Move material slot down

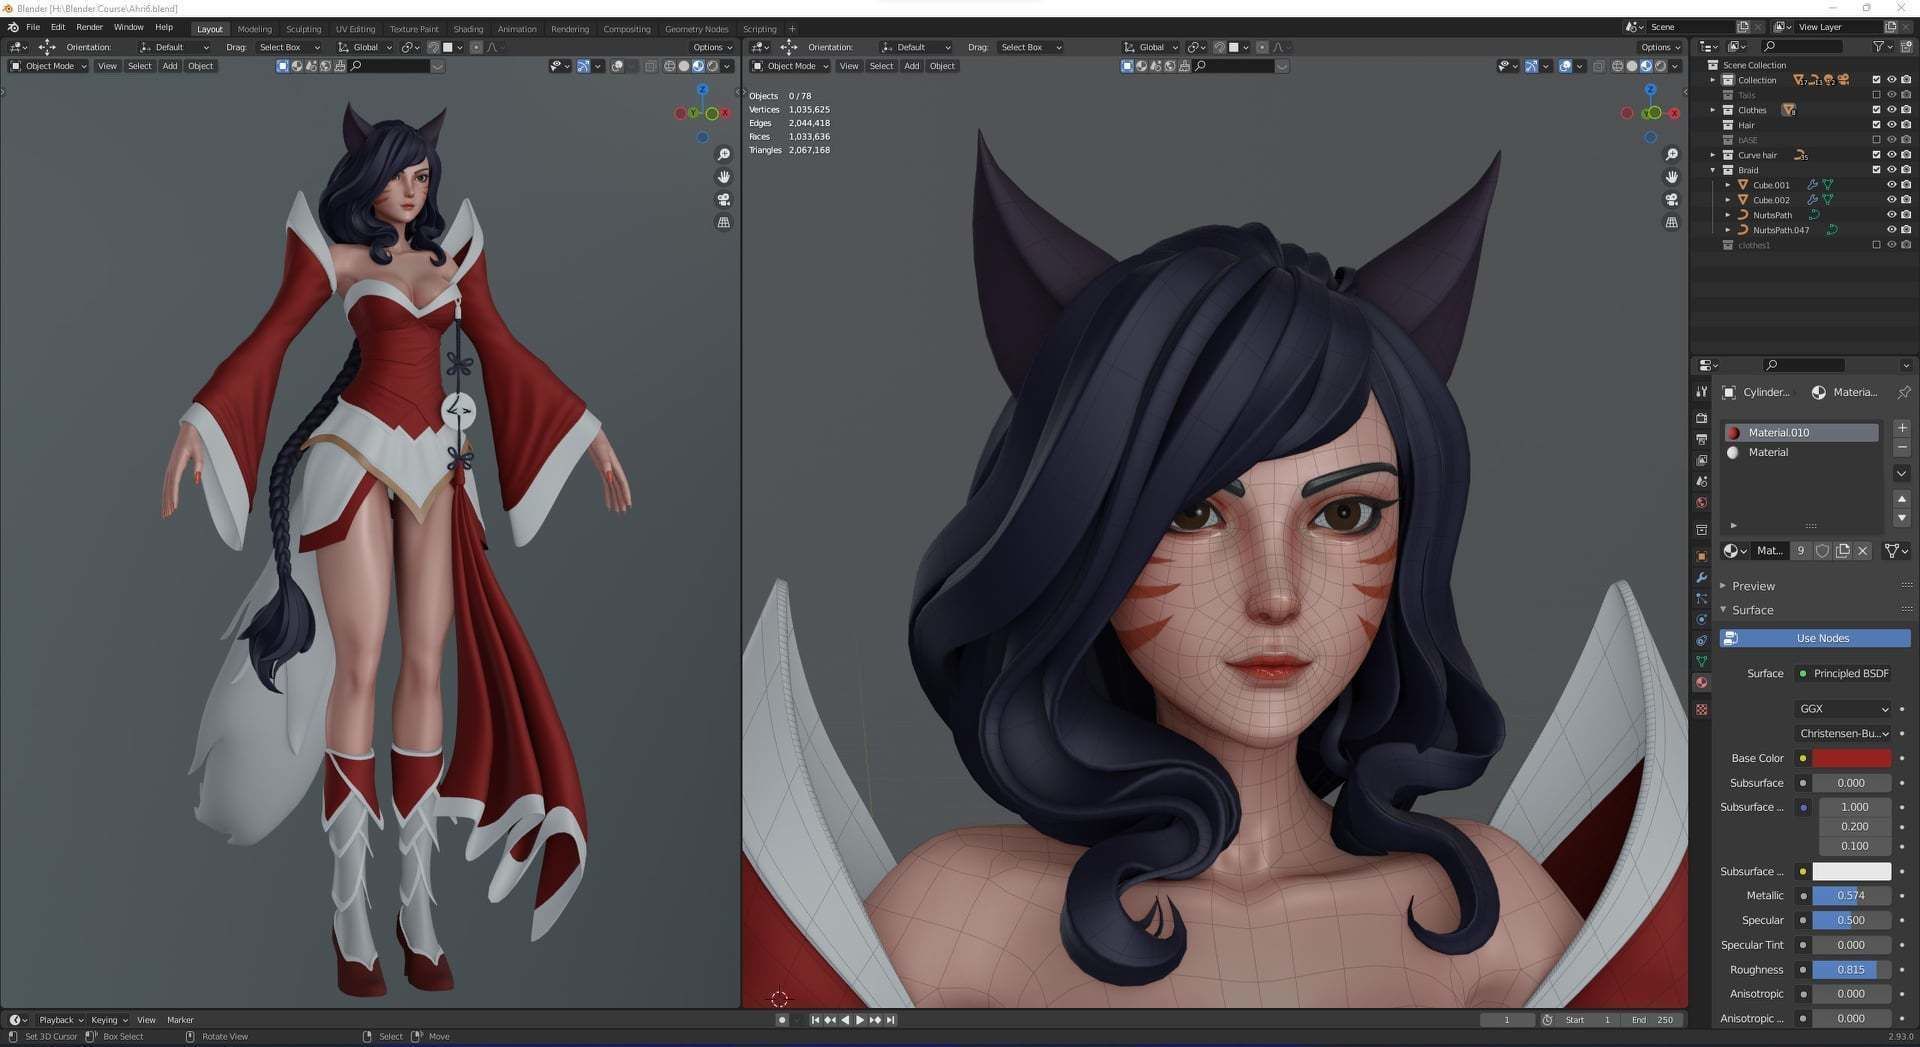(1902, 518)
